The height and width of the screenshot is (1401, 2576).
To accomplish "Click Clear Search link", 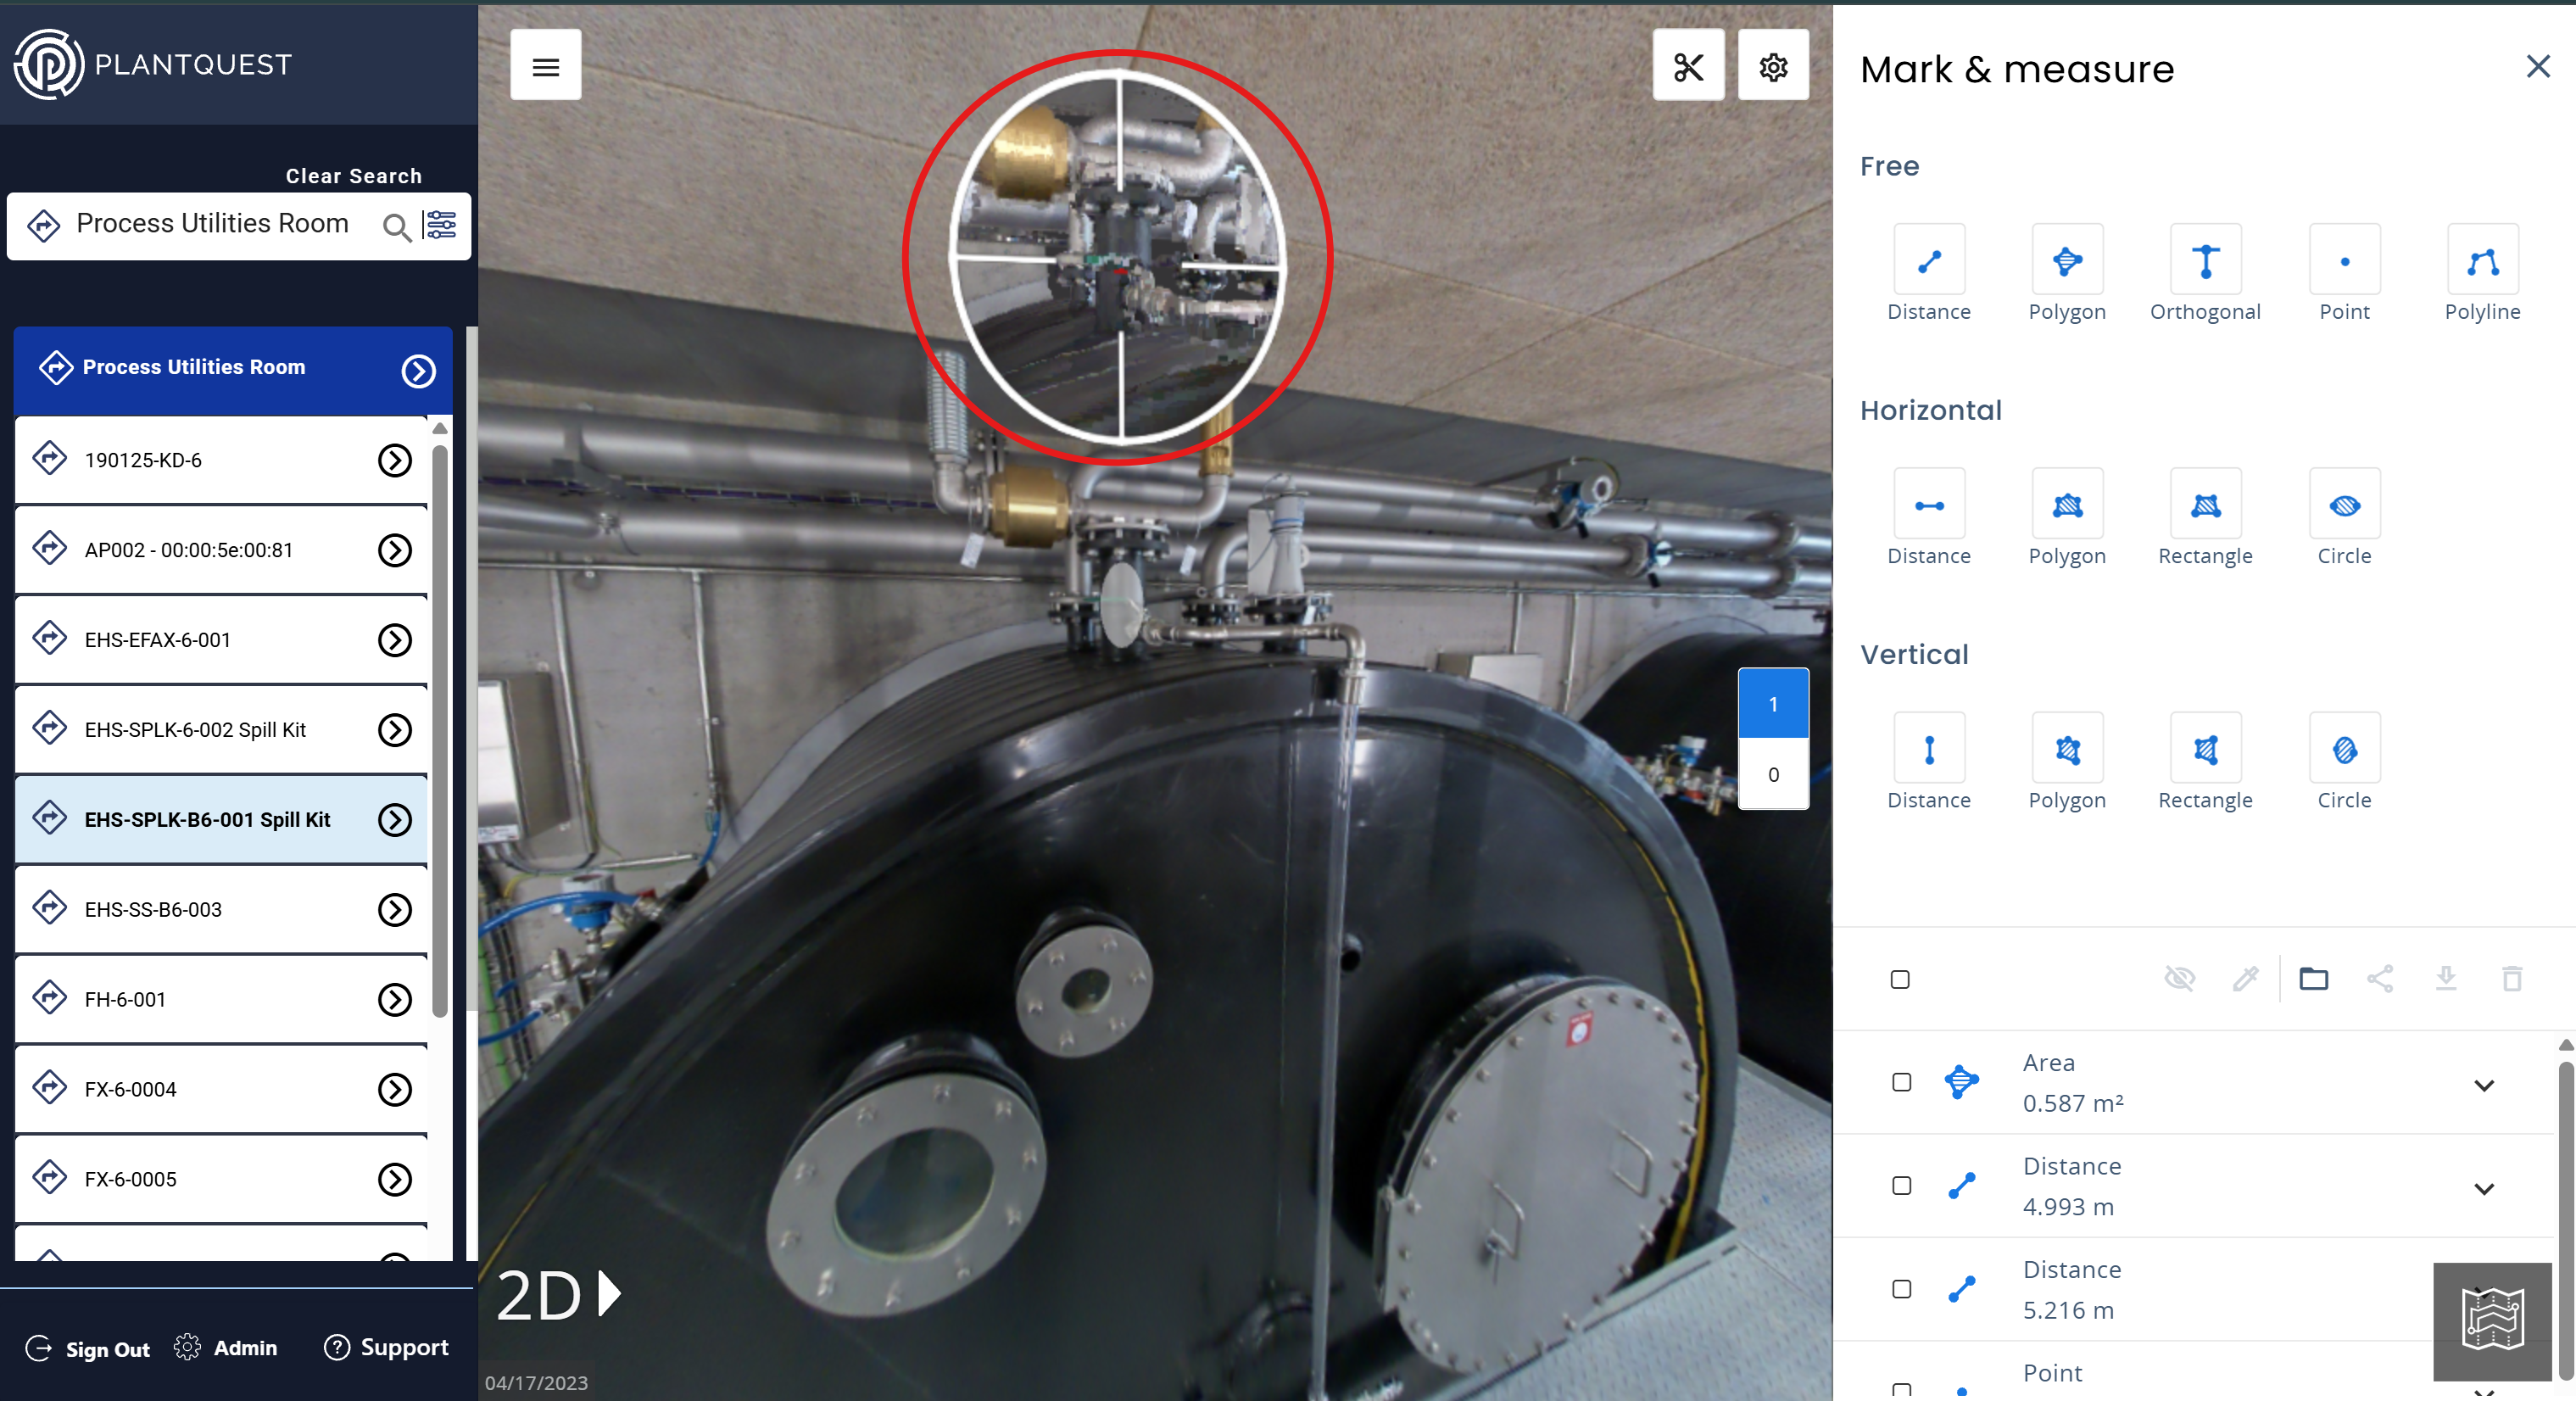I will tap(353, 176).
